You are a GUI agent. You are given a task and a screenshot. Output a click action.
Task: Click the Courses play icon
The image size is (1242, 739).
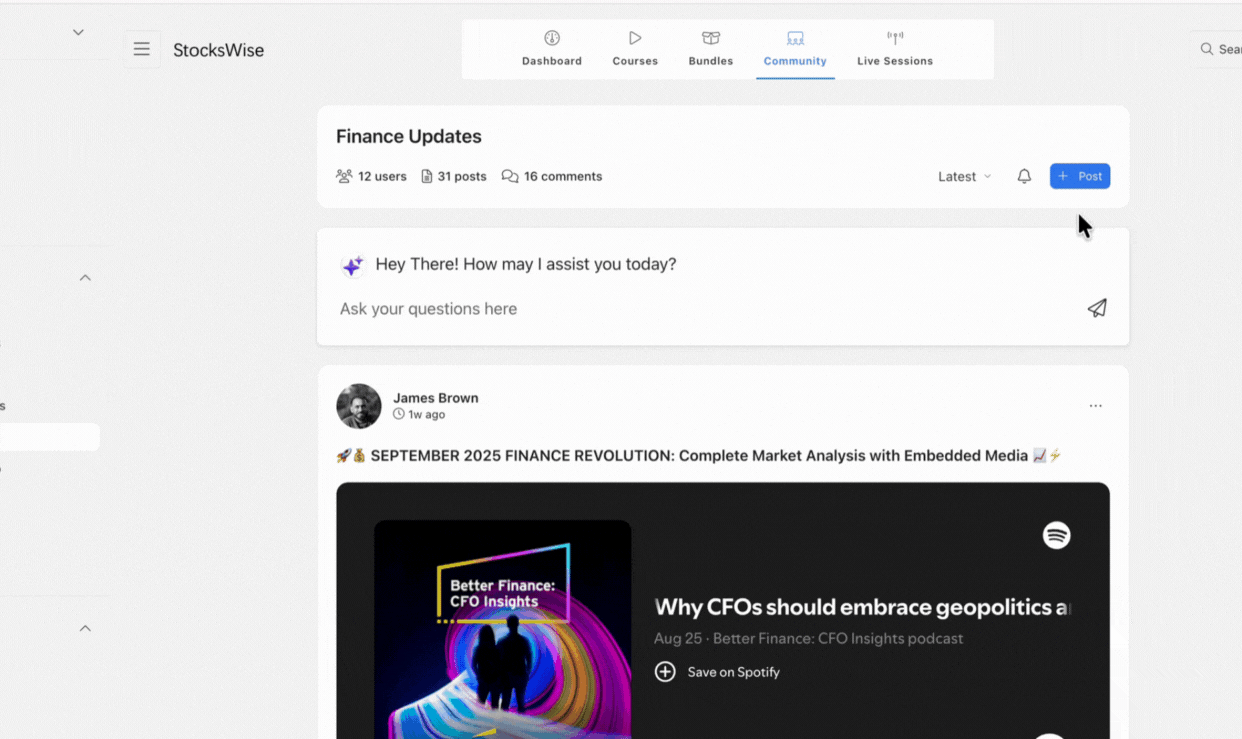pyautogui.click(x=635, y=38)
